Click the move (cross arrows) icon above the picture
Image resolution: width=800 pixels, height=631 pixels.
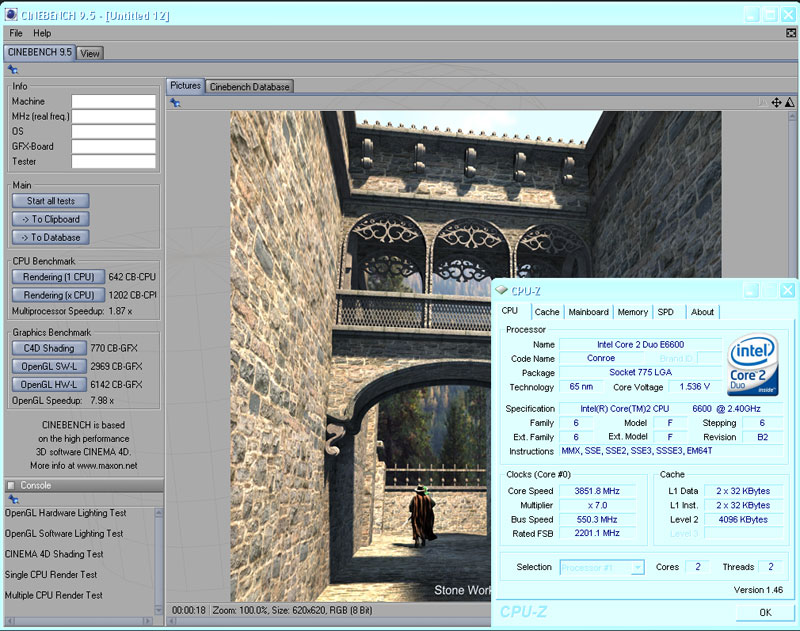pyautogui.click(x=777, y=102)
